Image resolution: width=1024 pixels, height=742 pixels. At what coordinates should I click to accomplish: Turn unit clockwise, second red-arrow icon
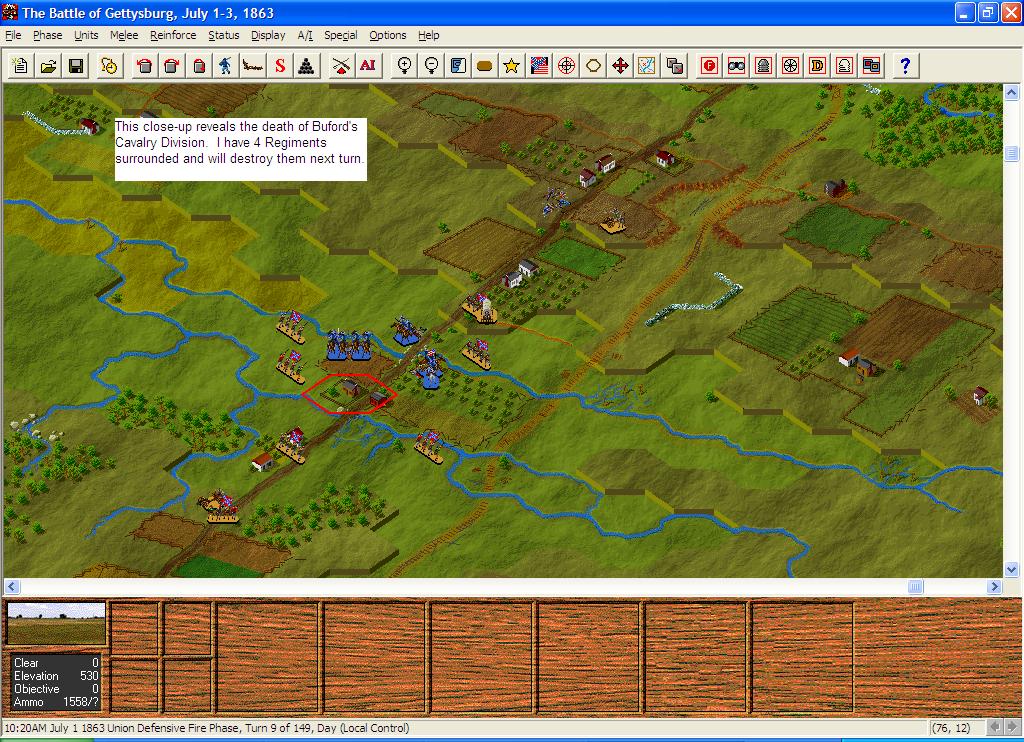click(171, 65)
